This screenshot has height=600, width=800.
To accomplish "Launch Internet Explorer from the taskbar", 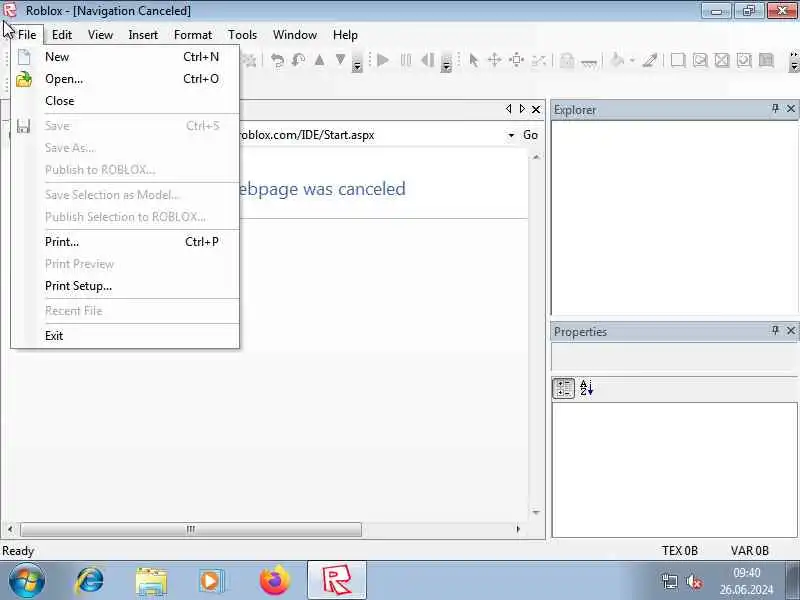I will click(x=90, y=581).
